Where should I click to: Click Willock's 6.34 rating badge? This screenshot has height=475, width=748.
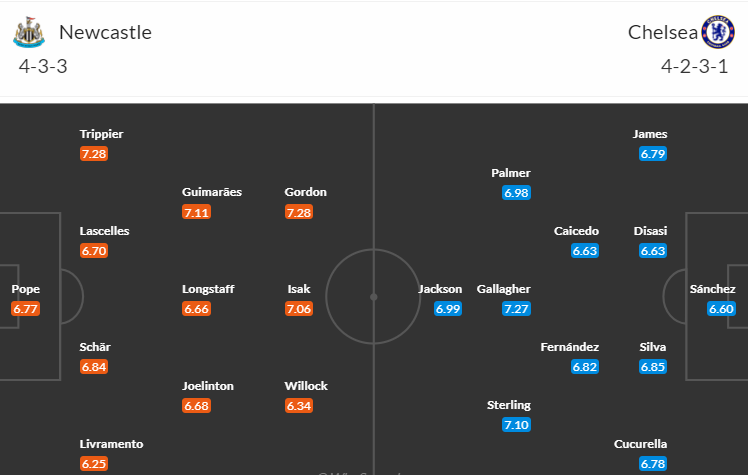[299, 405]
